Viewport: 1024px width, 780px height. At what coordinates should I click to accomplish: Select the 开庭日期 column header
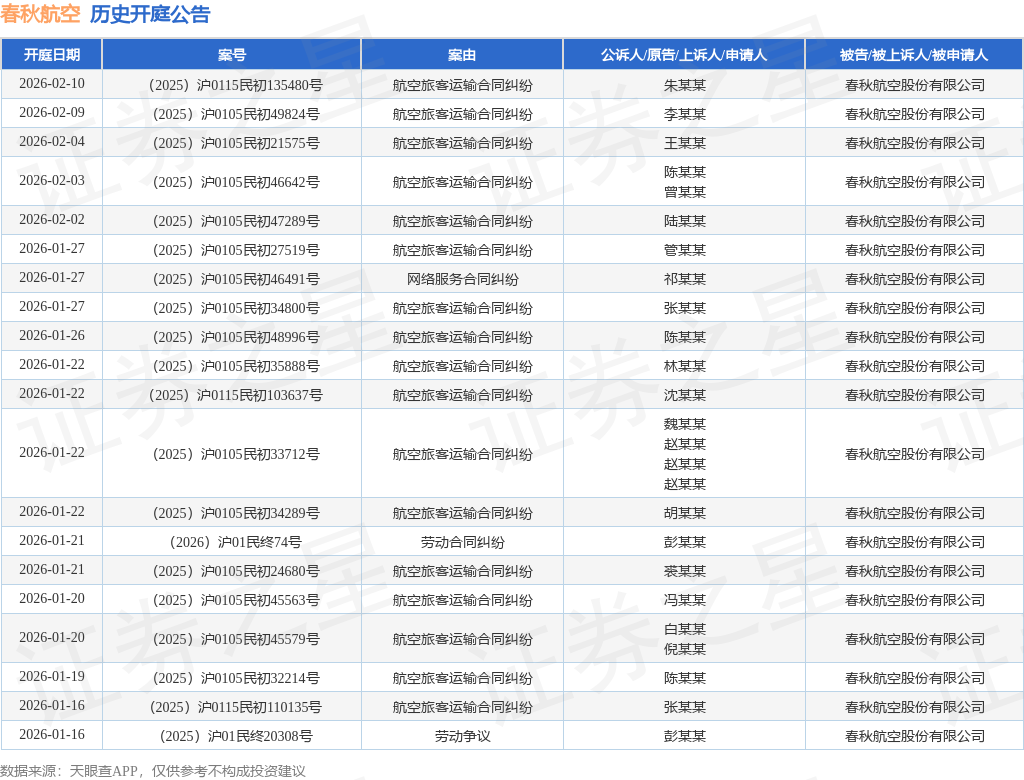point(52,55)
